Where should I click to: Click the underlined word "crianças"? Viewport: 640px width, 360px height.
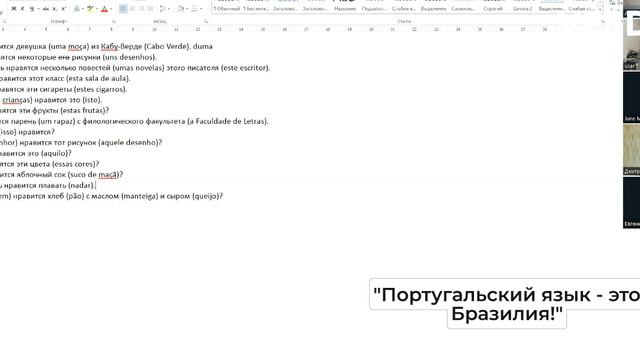pos(16,100)
